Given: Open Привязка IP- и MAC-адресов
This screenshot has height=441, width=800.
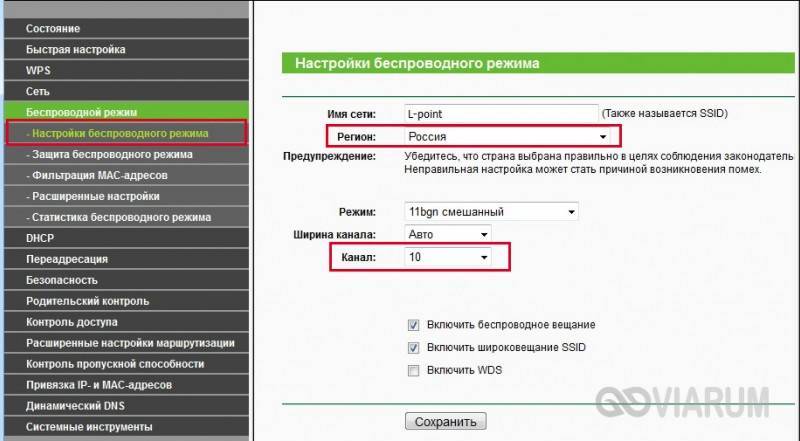Looking at the screenshot, I should pos(126,384).
